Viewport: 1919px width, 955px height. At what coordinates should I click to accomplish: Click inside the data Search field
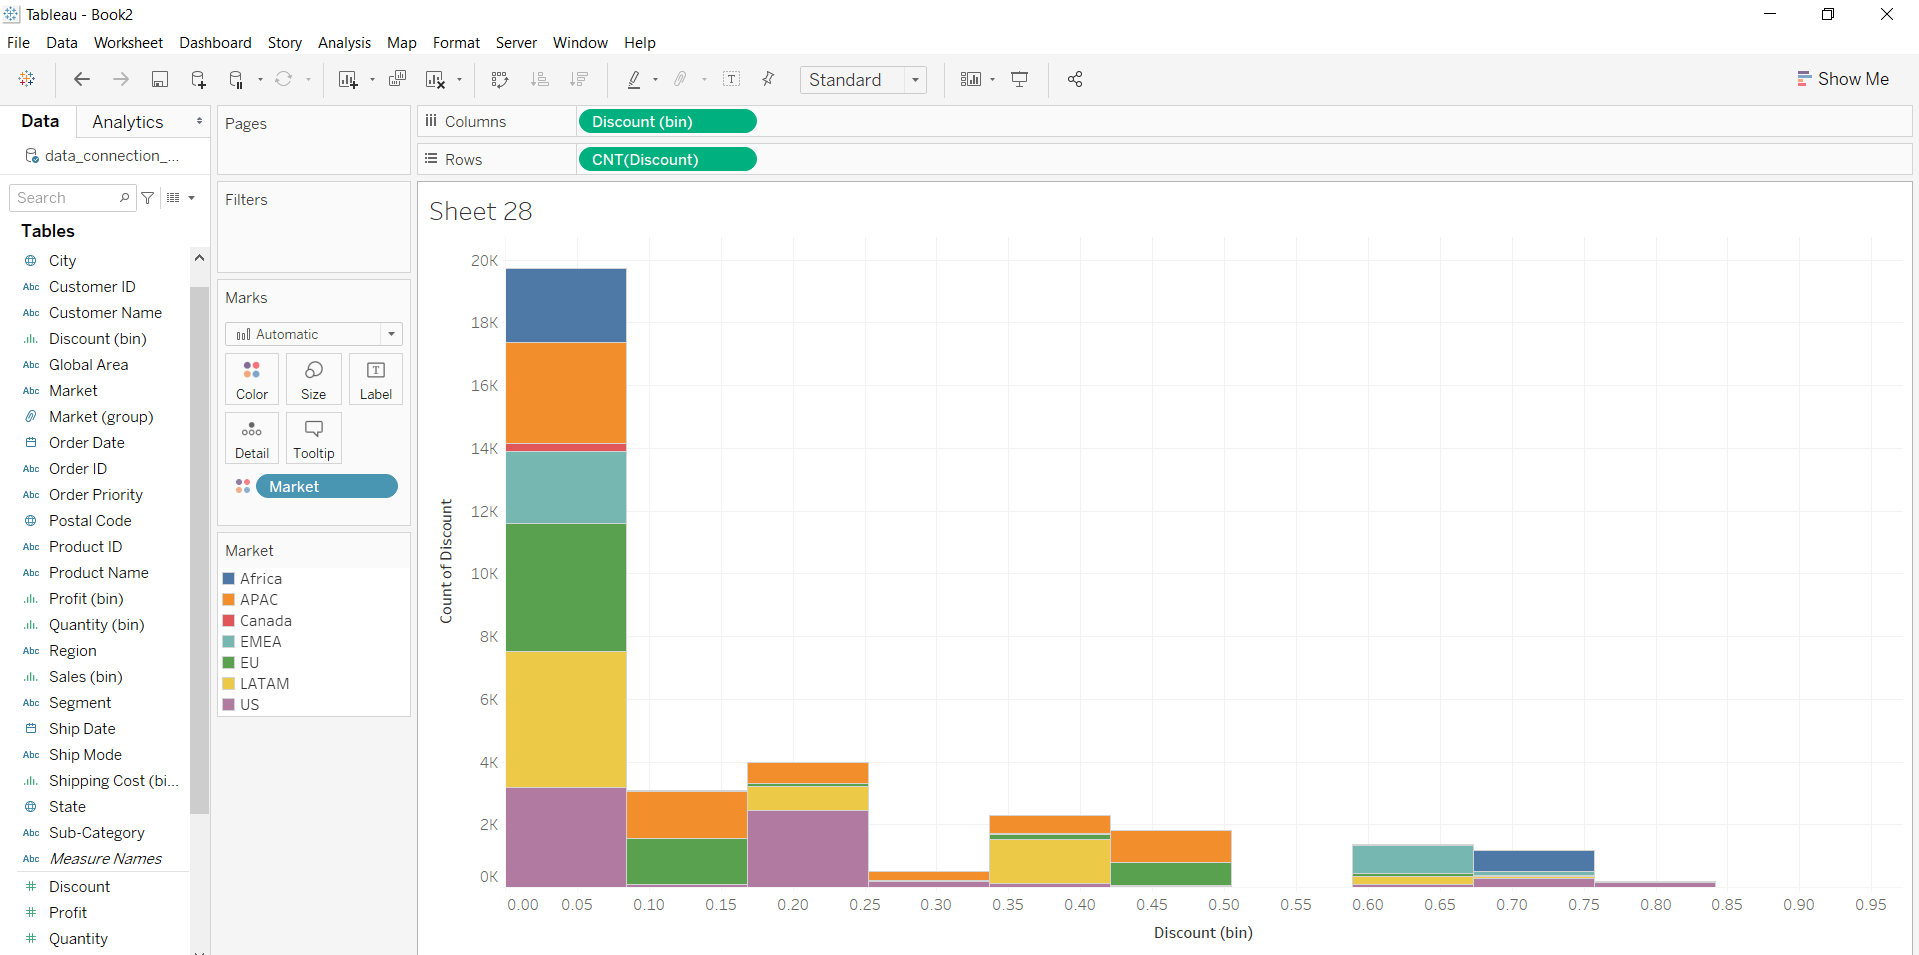click(65, 197)
